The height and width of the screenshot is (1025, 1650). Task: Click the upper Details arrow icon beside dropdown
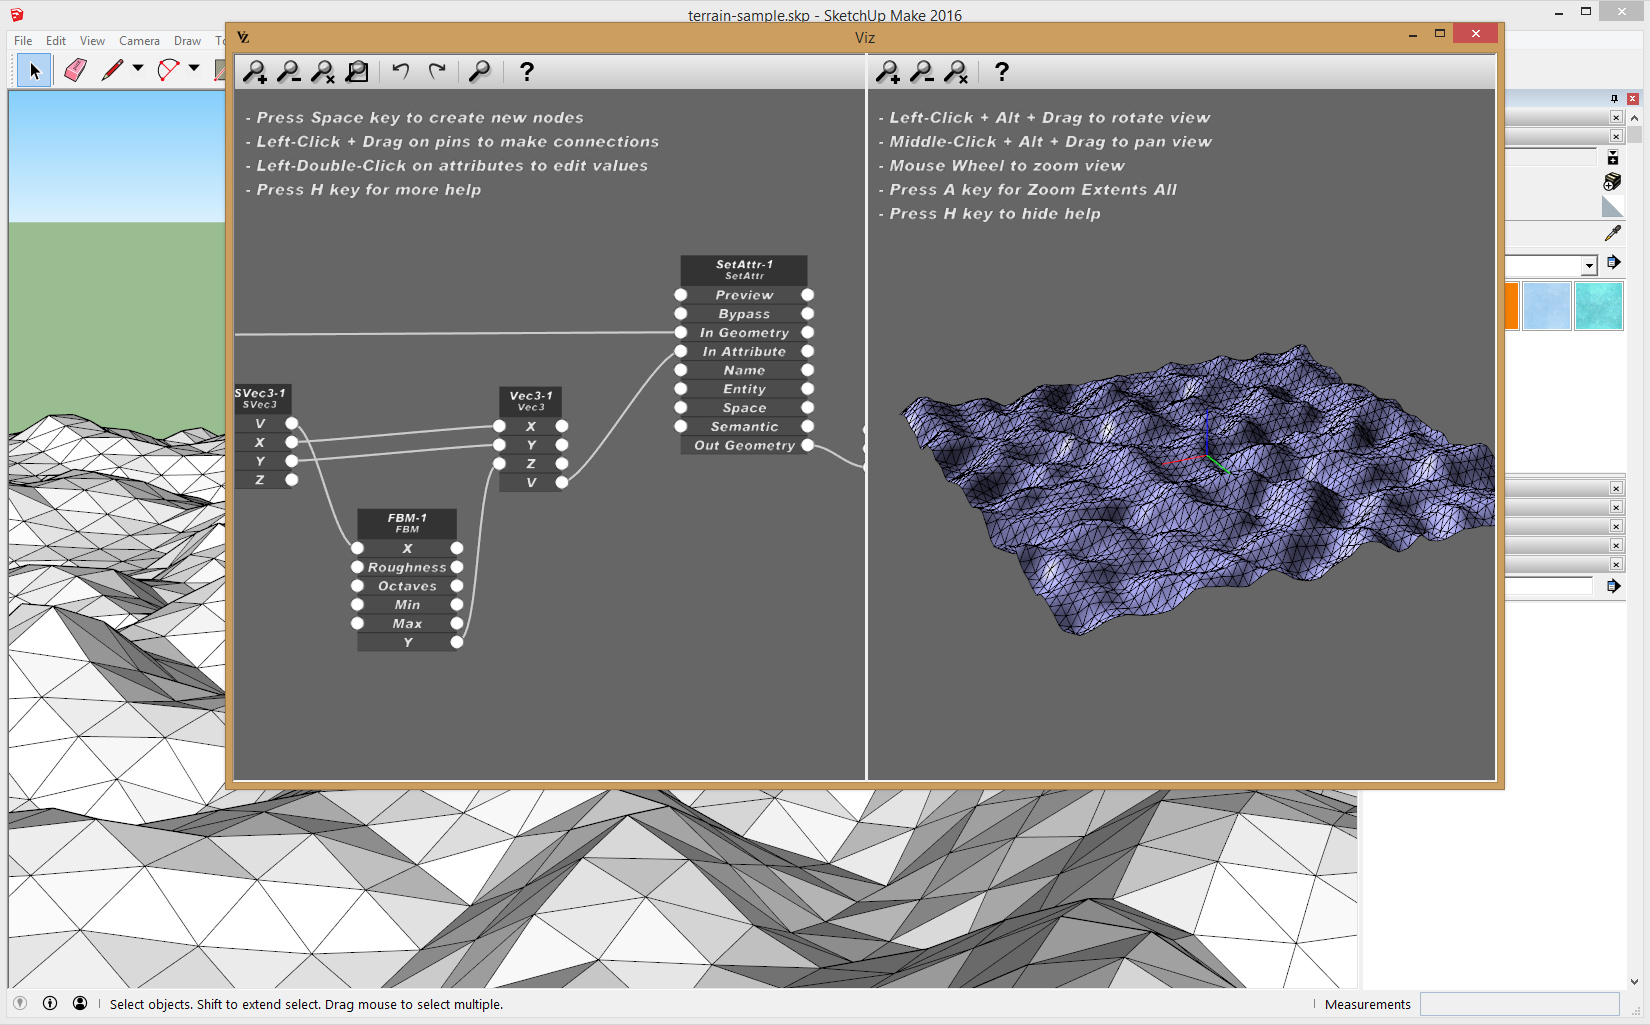click(x=1613, y=262)
